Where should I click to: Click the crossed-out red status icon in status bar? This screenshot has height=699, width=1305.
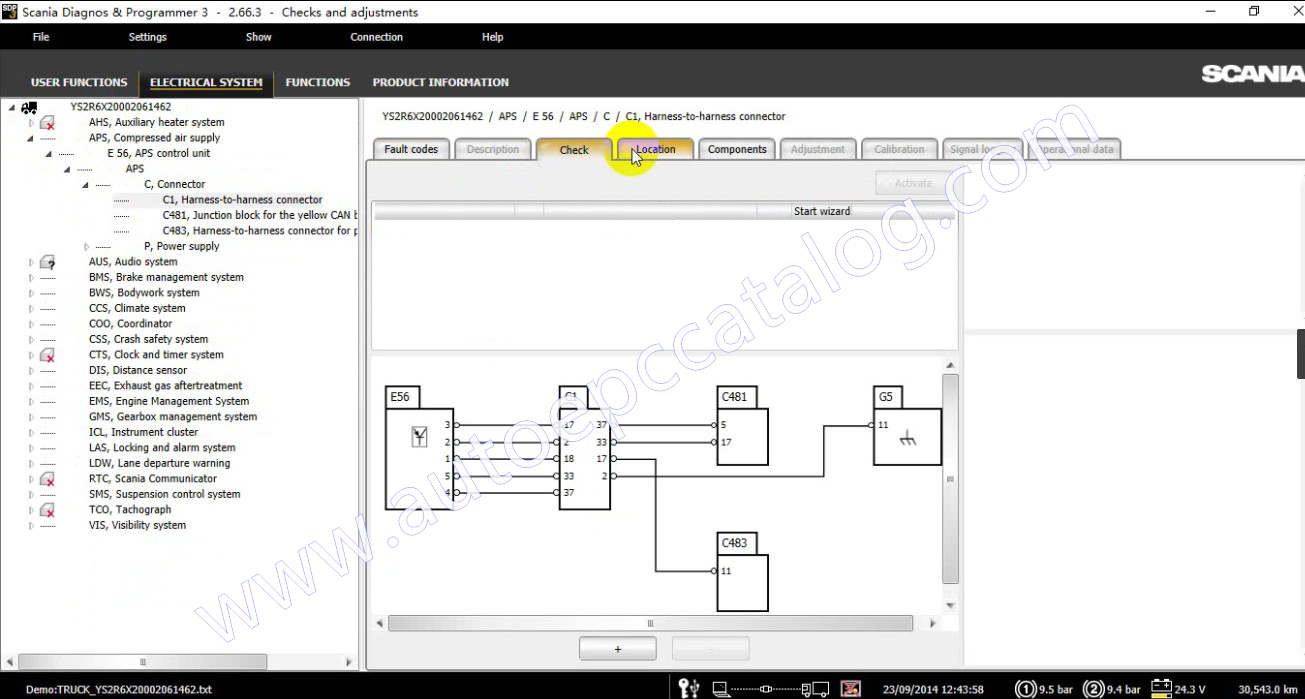(x=850, y=688)
